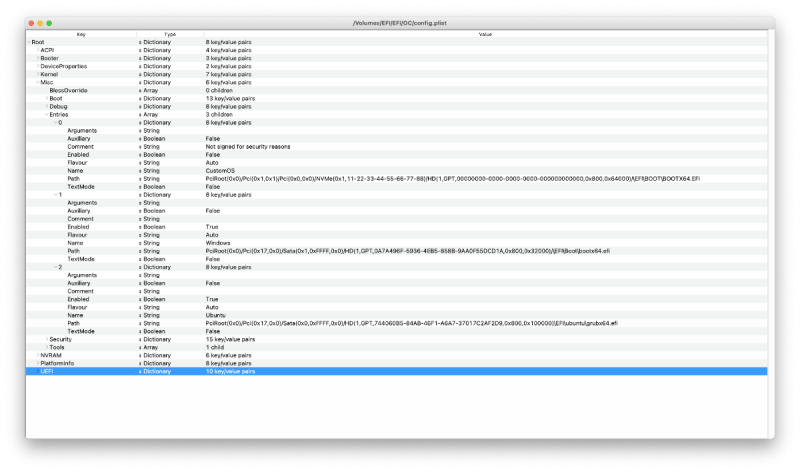
Task: Open the Type popup on the Tools row
Action: point(140,347)
